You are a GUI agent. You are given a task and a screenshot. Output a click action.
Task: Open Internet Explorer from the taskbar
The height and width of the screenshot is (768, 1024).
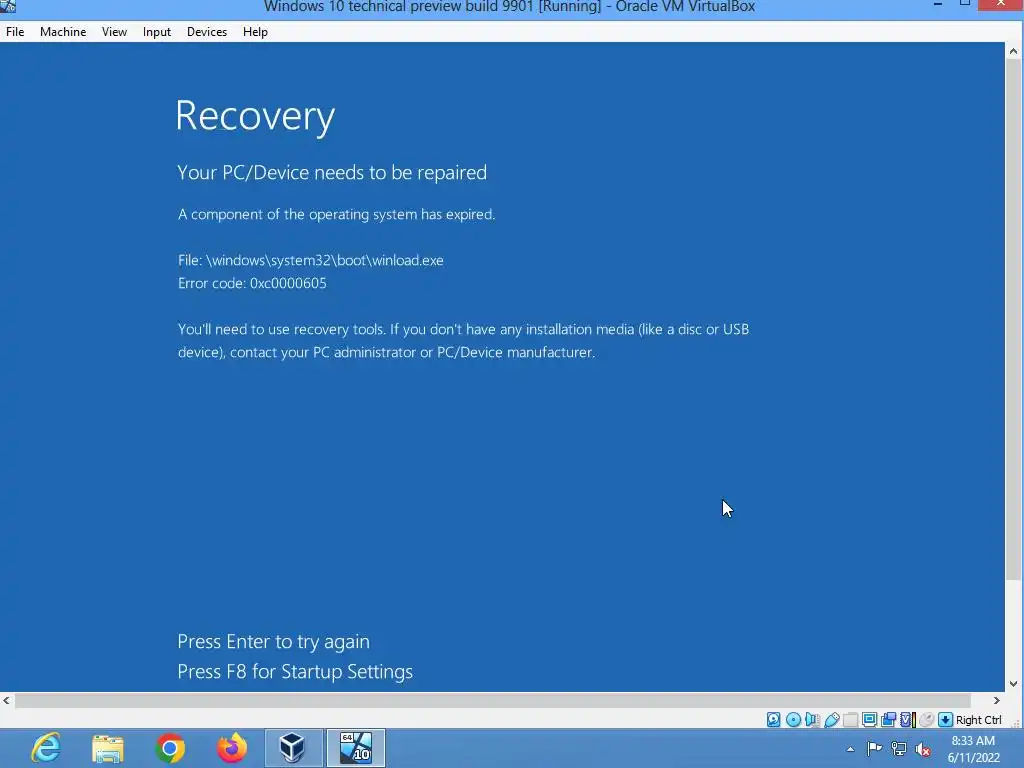[x=46, y=748]
